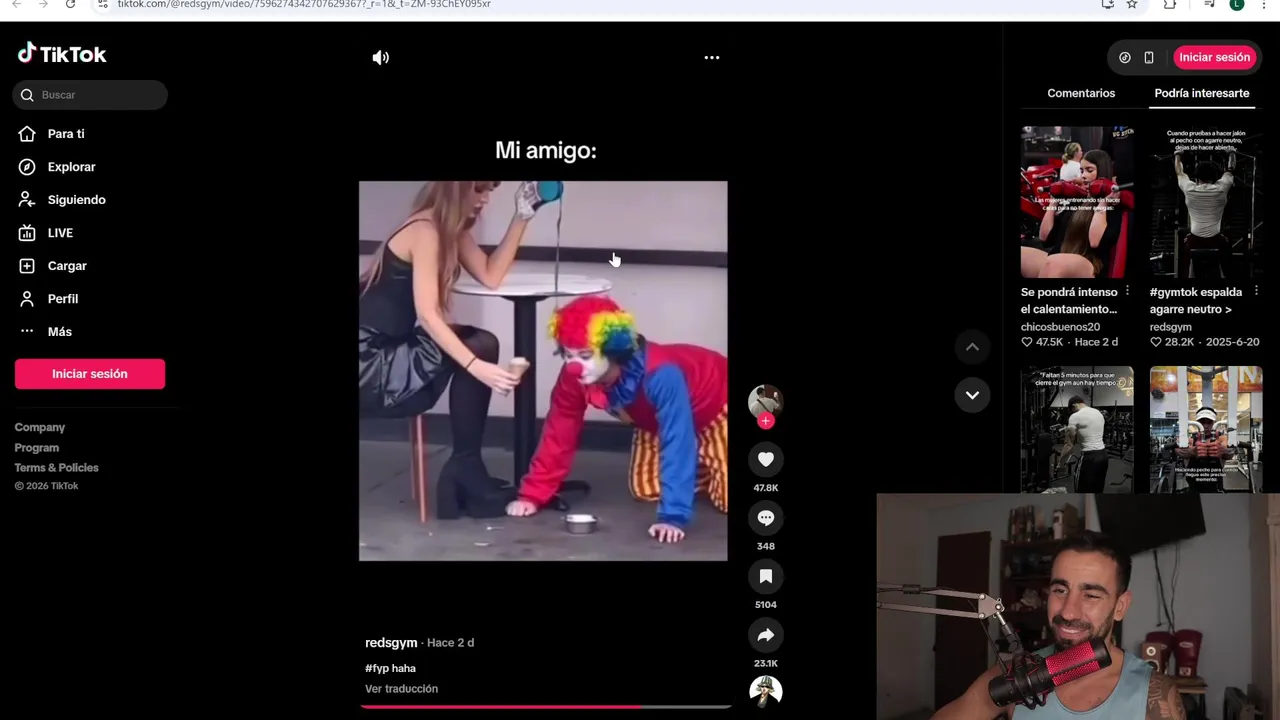Screen dimensions: 1280x720
Task: Open the browser profile avatar L
Action: (x=1237, y=4)
